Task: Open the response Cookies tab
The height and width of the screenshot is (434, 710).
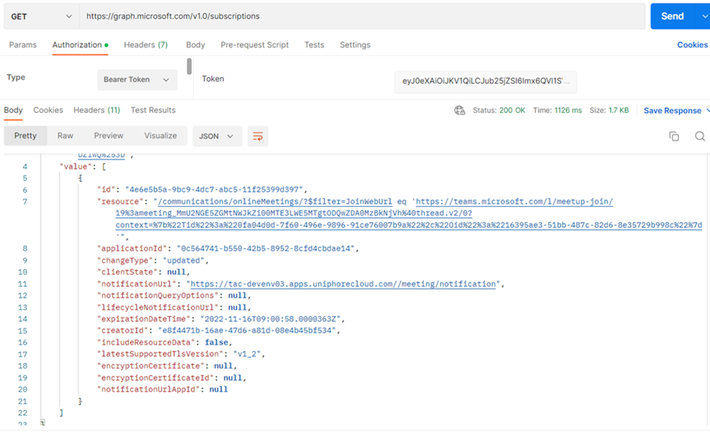Action: click(x=48, y=110)
